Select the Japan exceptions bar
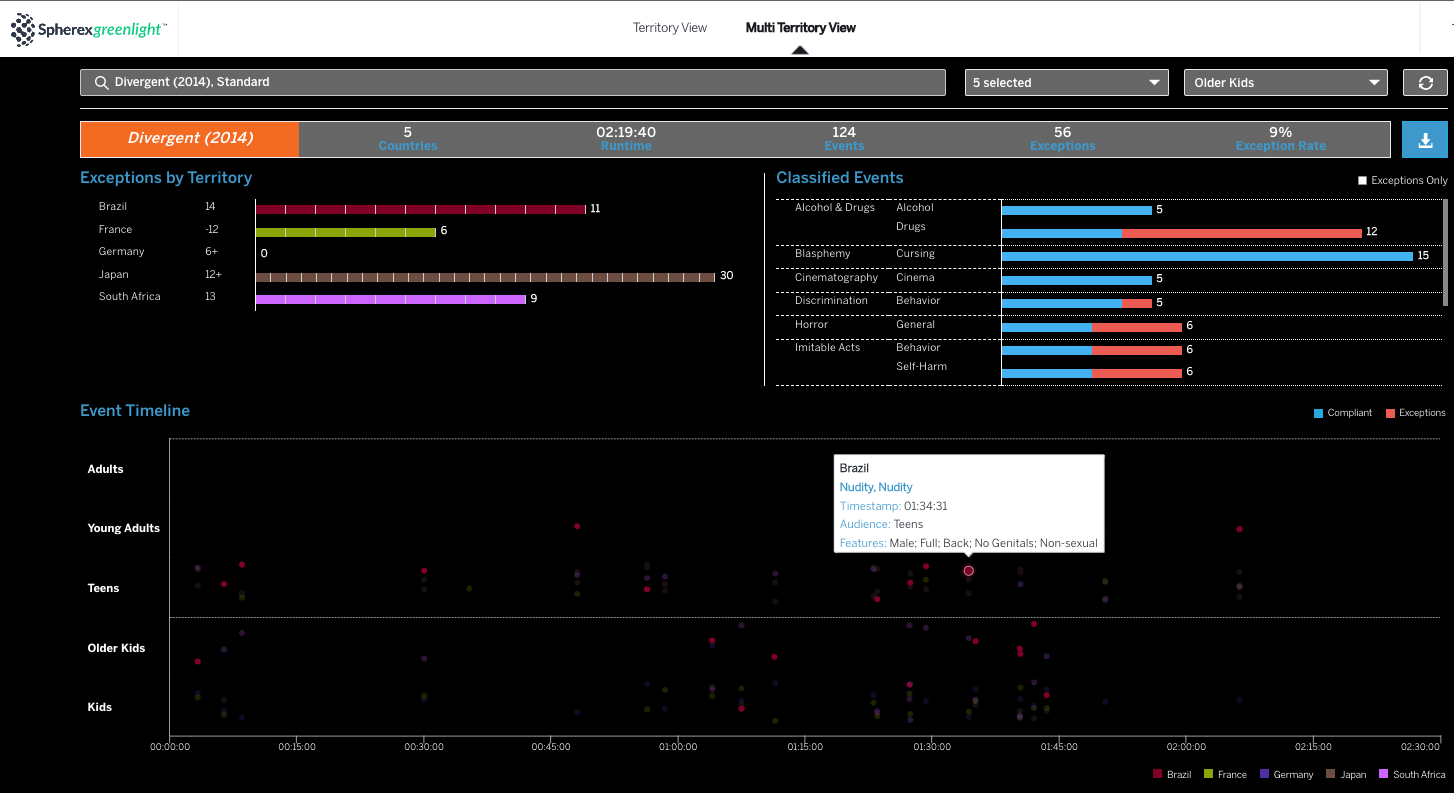 (x=486, y=277)
